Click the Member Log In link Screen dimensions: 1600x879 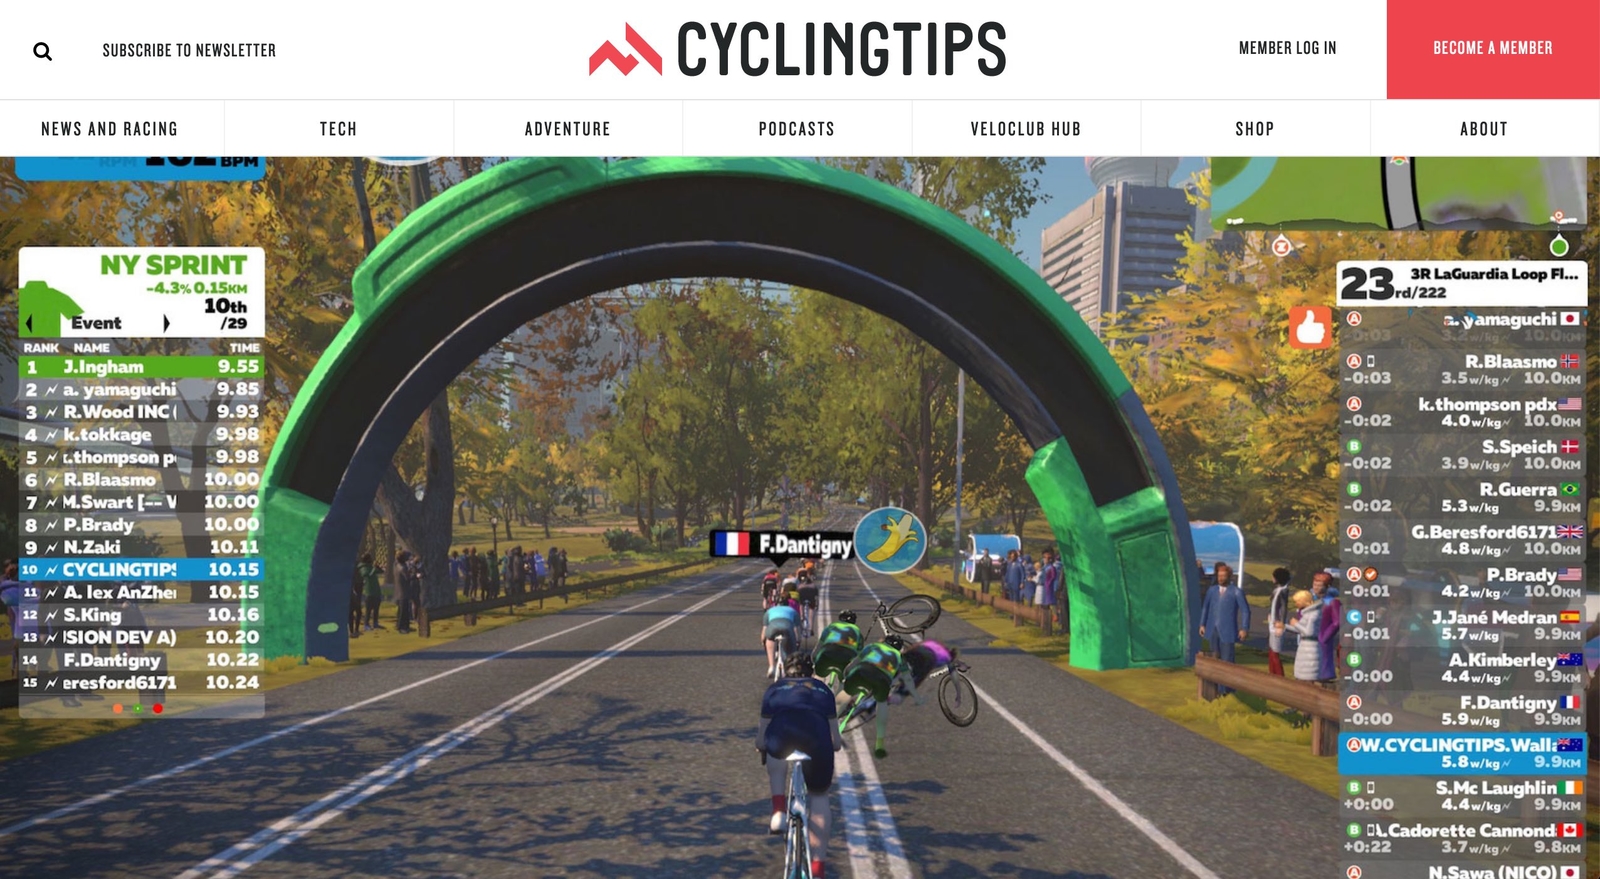[1287, 48]
